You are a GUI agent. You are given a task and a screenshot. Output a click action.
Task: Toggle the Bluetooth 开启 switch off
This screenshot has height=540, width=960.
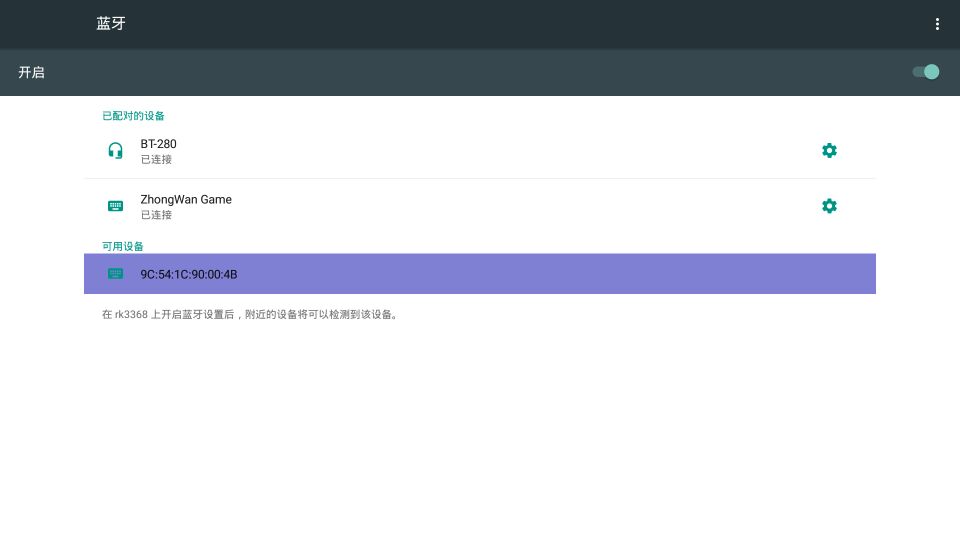926,72
